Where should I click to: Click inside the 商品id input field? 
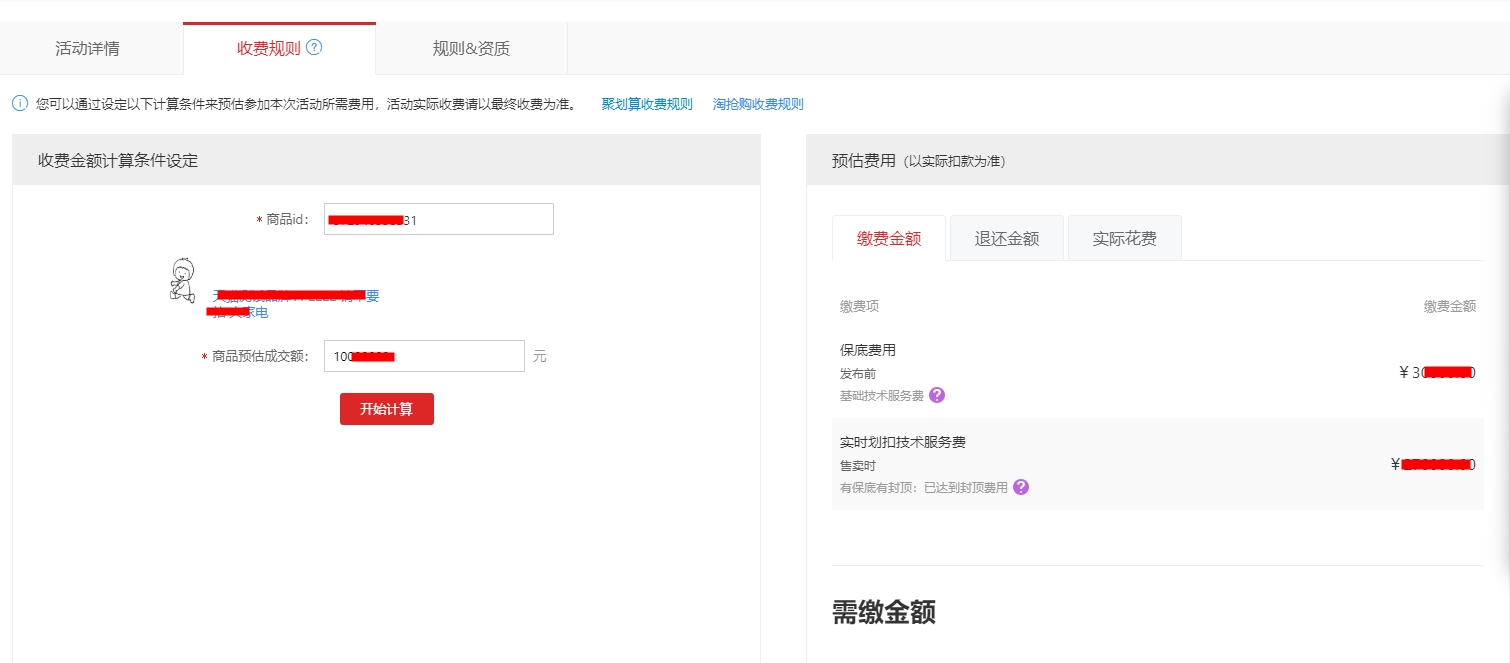coord(438,219)
